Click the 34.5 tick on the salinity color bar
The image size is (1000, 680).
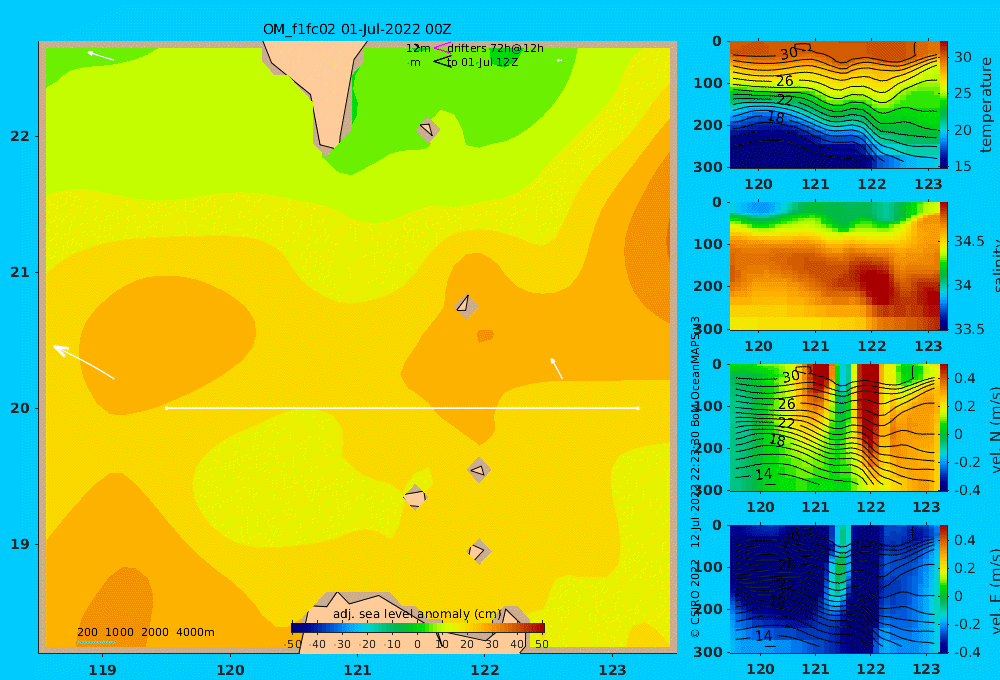coord(969,242)
